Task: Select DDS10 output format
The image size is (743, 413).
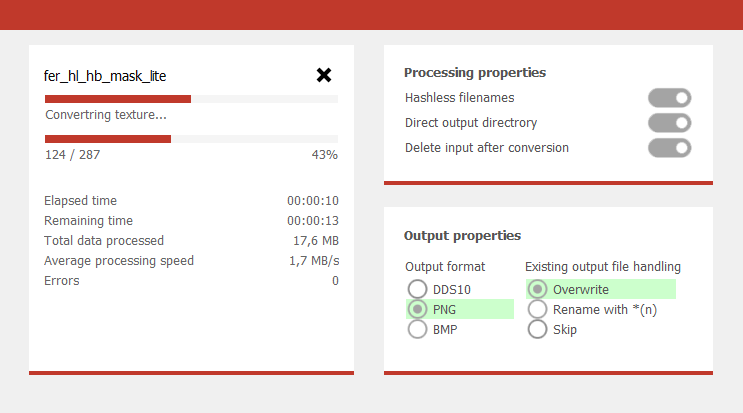Action: [x=418, y=289]
